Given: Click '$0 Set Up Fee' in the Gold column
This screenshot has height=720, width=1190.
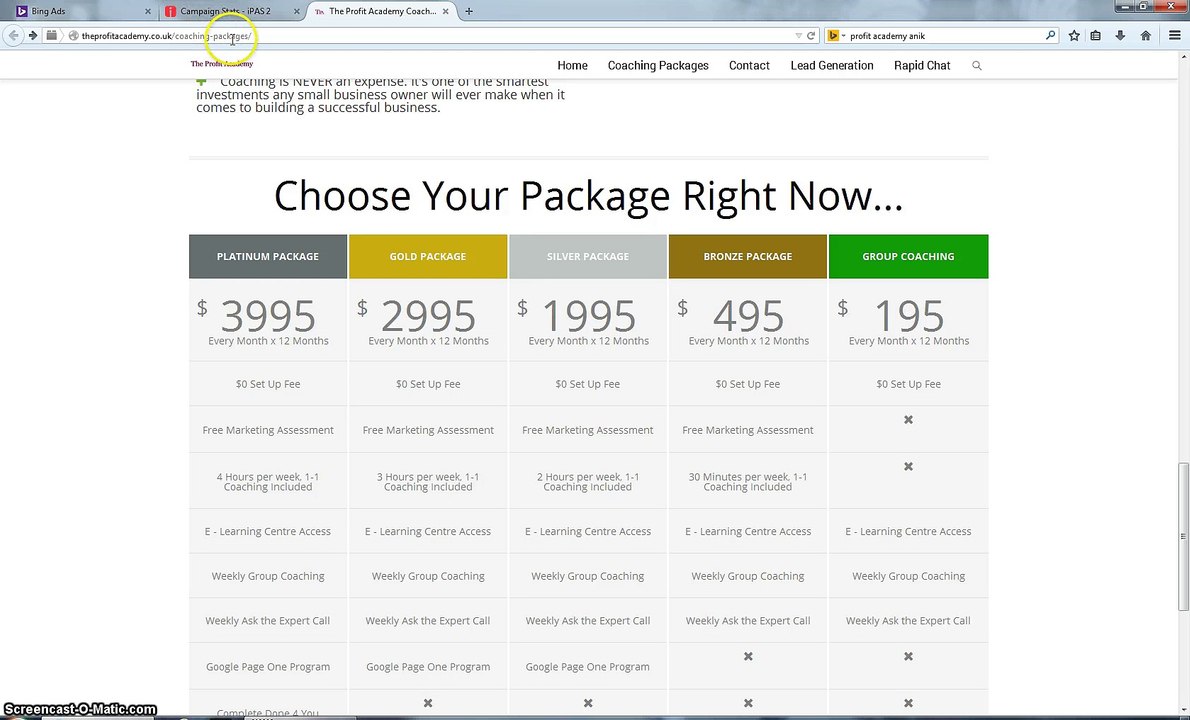Looking at the screenshot, I should (x=428, y=384).
